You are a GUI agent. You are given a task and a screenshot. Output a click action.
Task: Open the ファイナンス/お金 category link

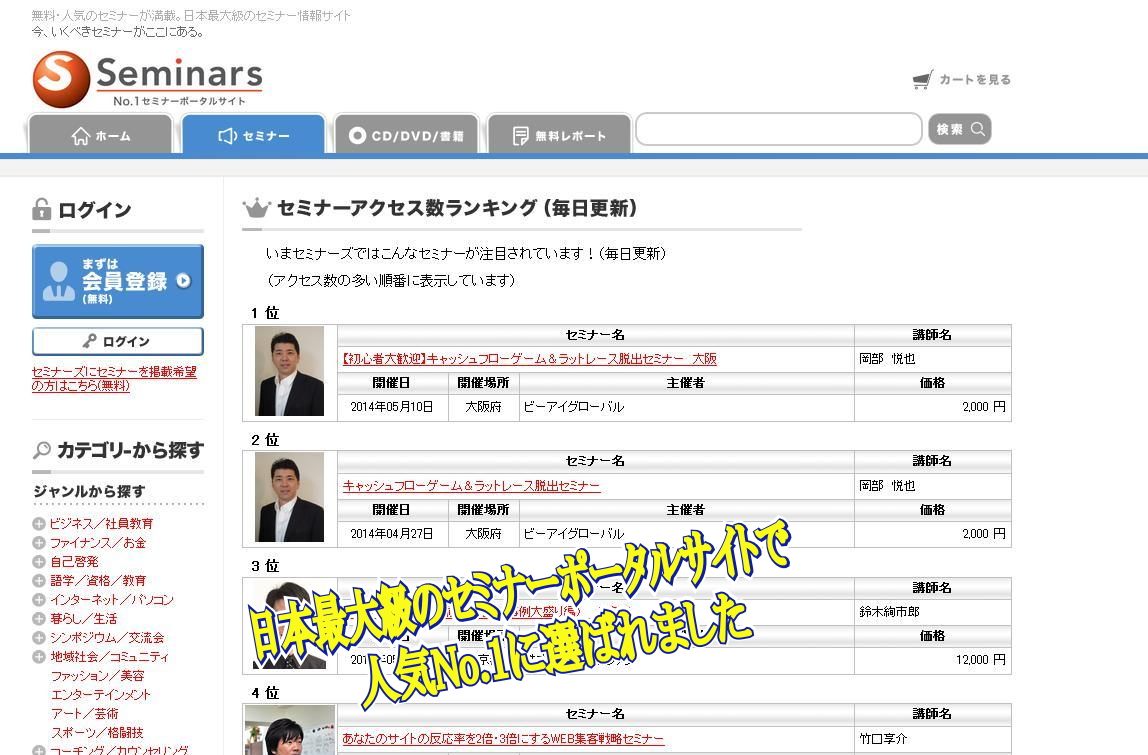[x=98, y=543]
